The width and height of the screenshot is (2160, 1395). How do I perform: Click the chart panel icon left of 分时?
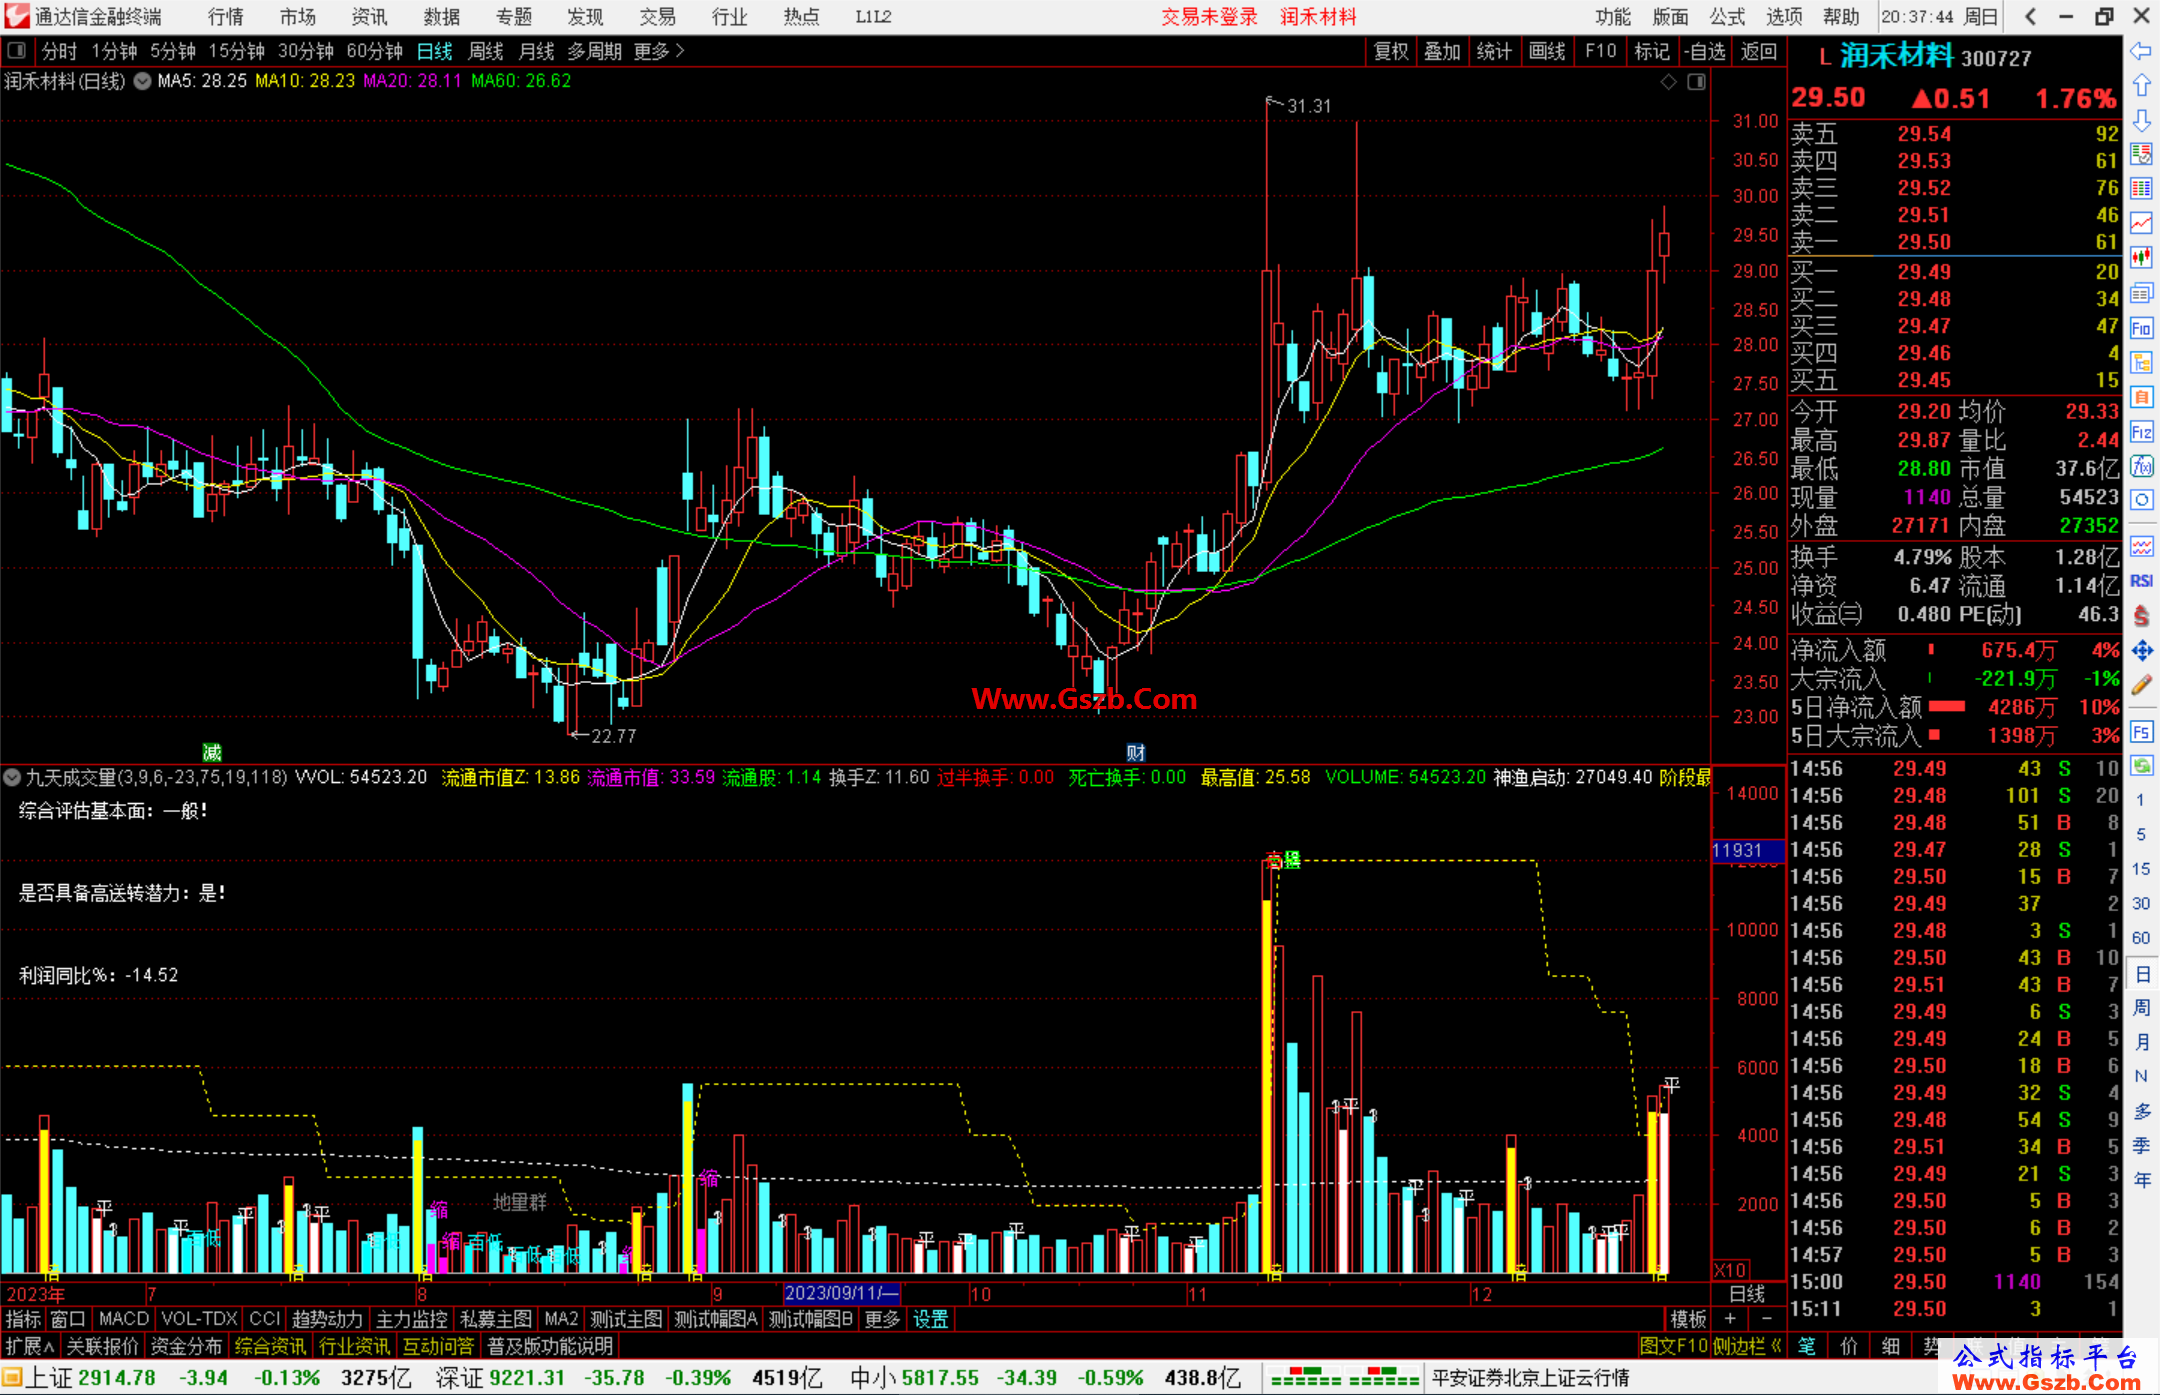(16, 51)
